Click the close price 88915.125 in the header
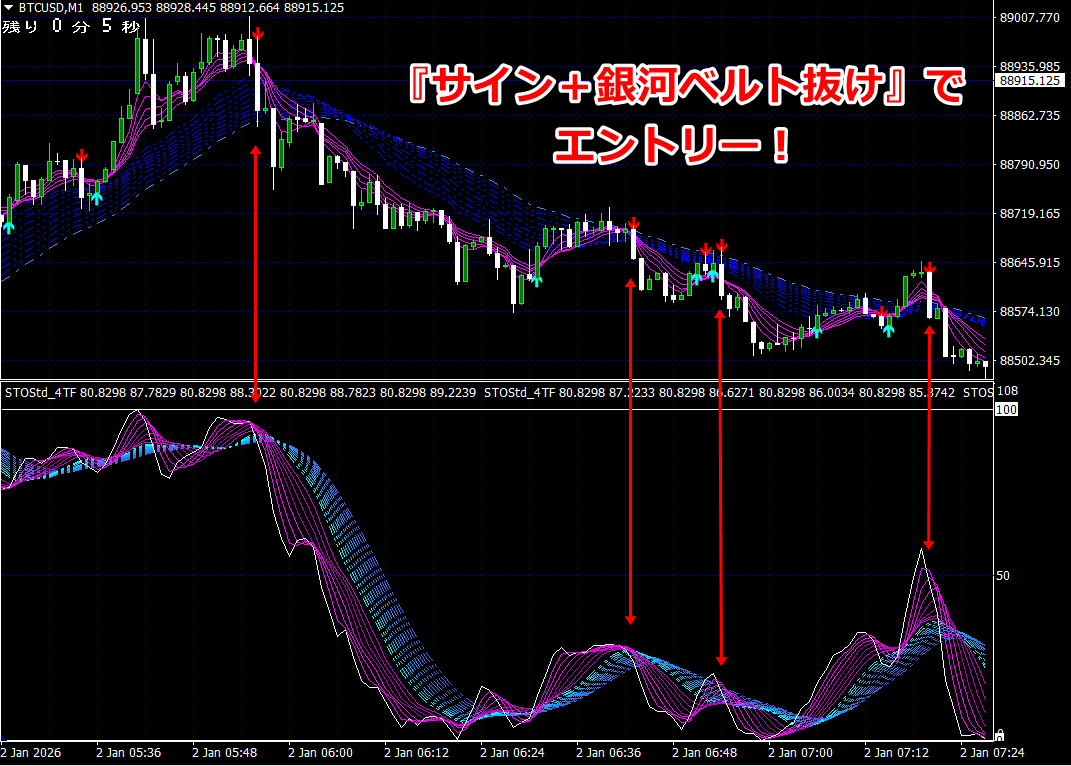1071x766 pixels. 314,8
